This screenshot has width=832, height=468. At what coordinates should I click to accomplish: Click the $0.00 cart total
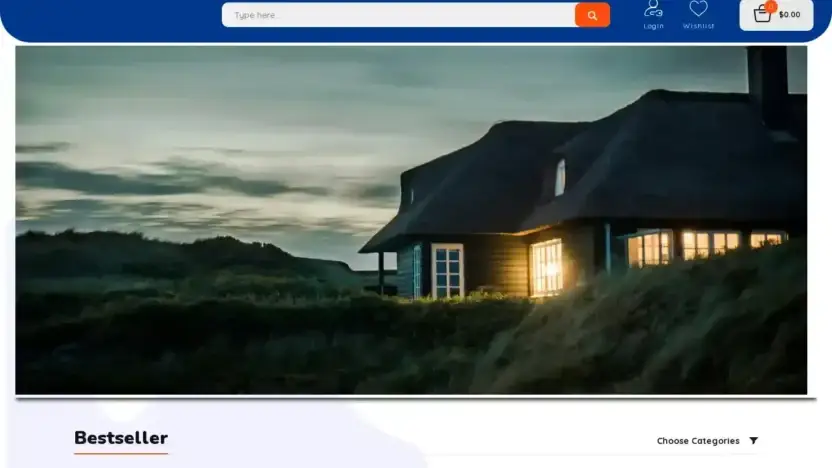[790, 15]
